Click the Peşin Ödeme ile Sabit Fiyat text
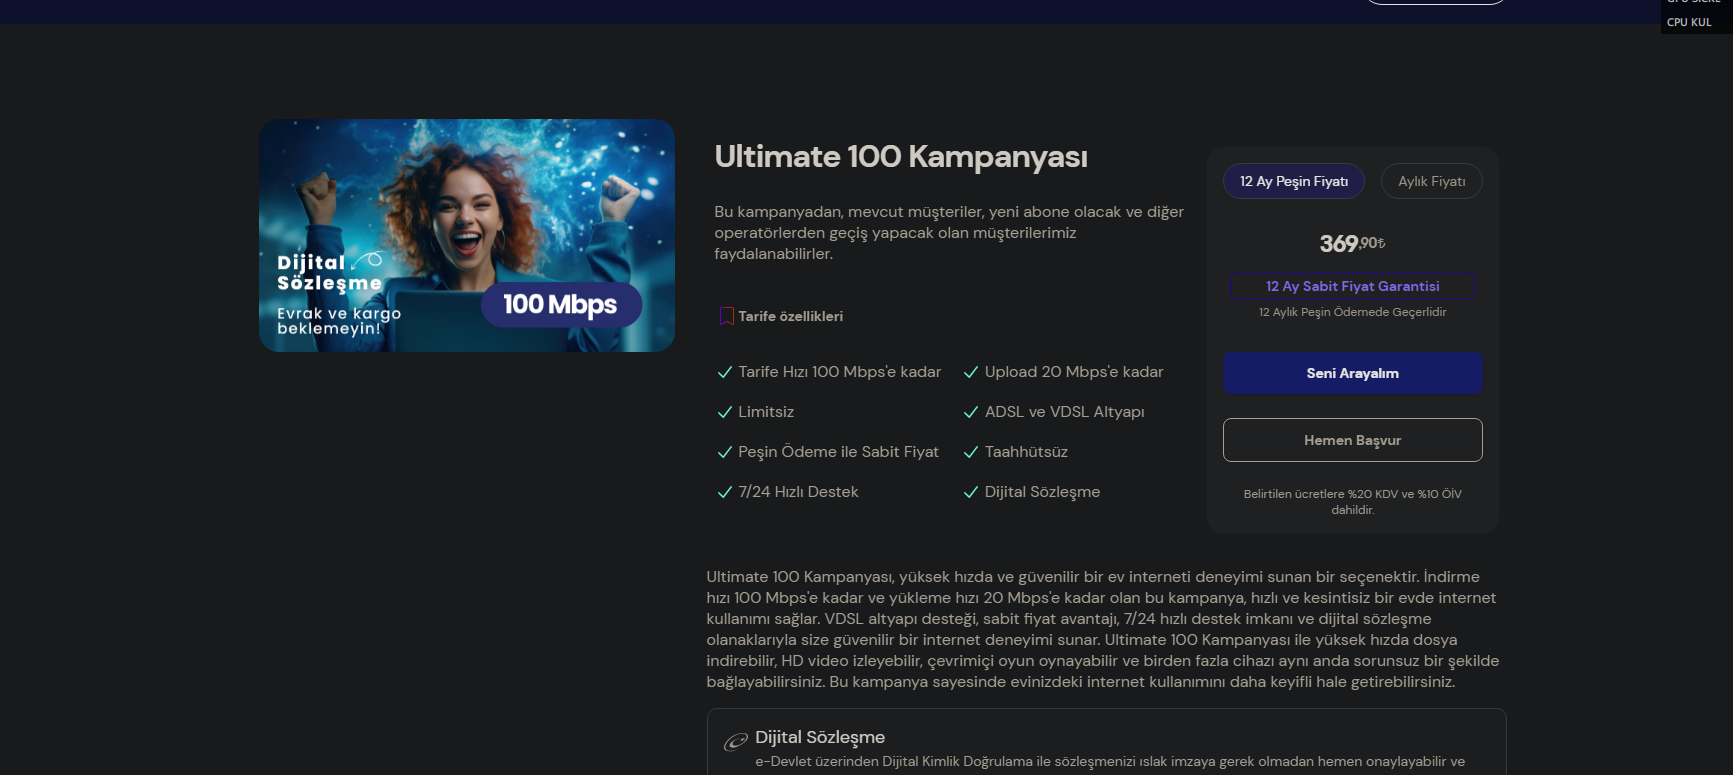This screenshot has width=1733, height=775. pyautogui.click(x=839, y=452)
